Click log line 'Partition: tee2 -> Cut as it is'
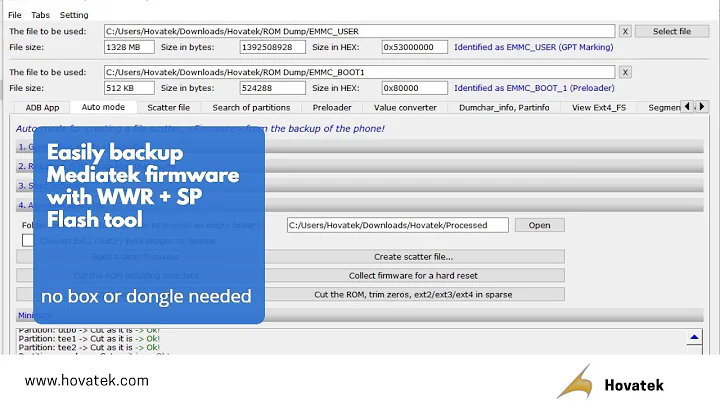Image resolution: width=720 pixels, height=404 pixels. click(x=89, y=348)
